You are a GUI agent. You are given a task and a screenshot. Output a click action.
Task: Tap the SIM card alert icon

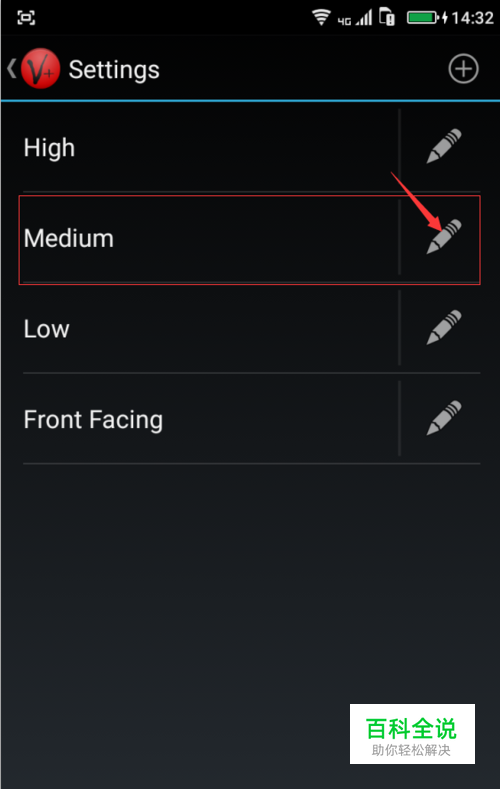click(387, 17)
